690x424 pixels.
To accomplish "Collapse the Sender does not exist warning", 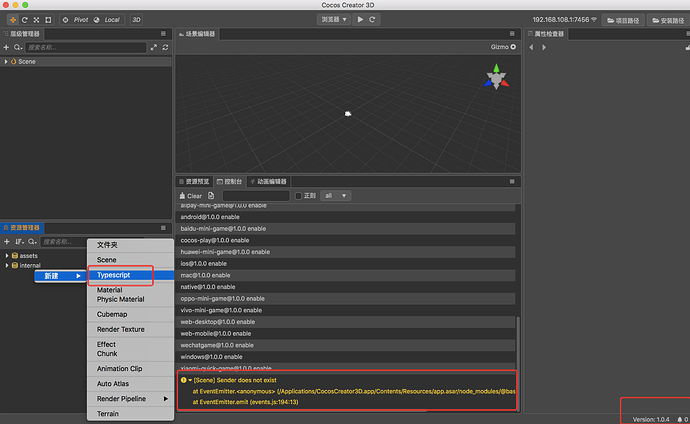I will coord(190,380).
